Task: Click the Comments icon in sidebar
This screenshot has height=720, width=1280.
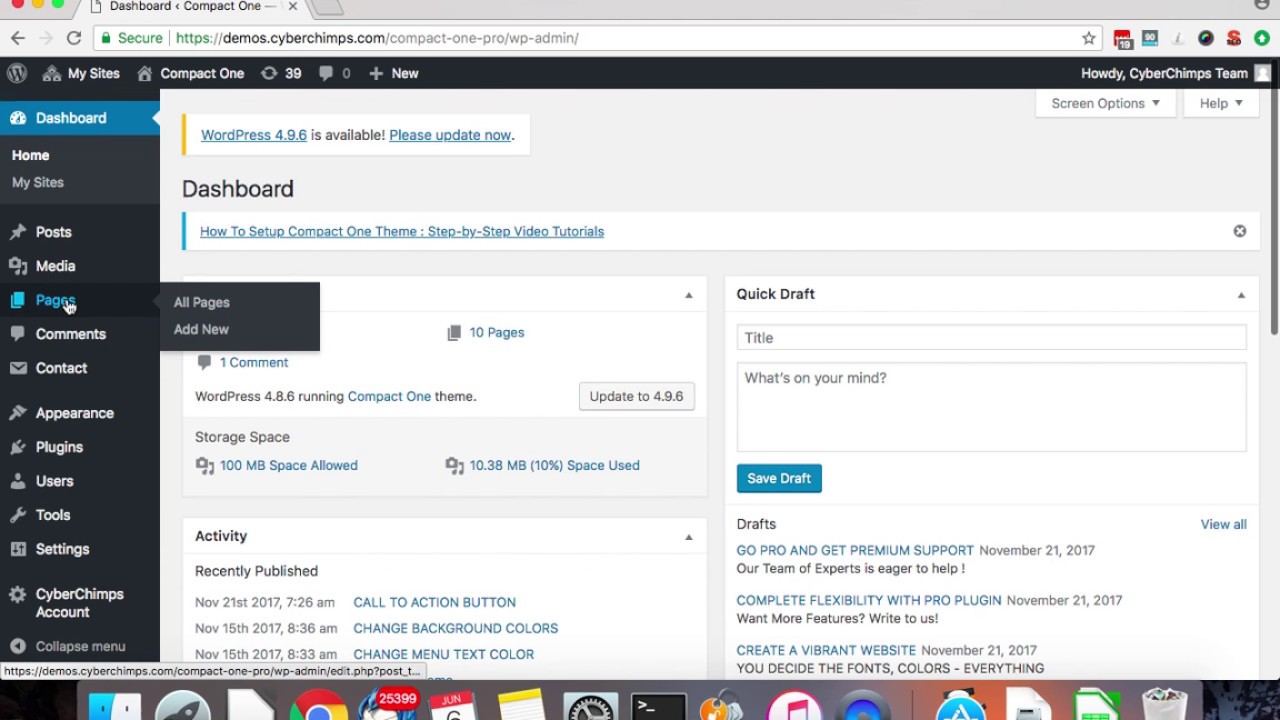Action: pos(18,334)
